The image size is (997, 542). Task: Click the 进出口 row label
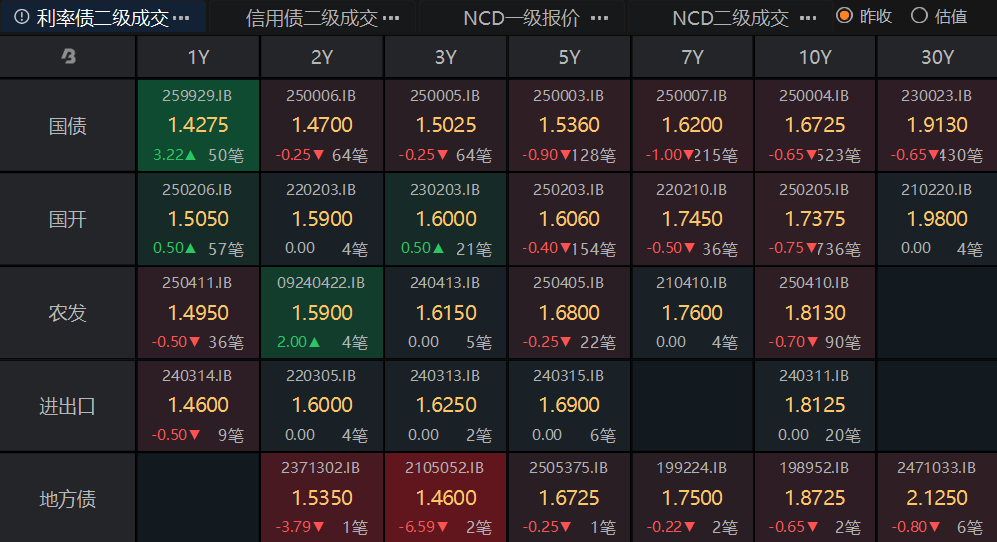tap(68, 406)
